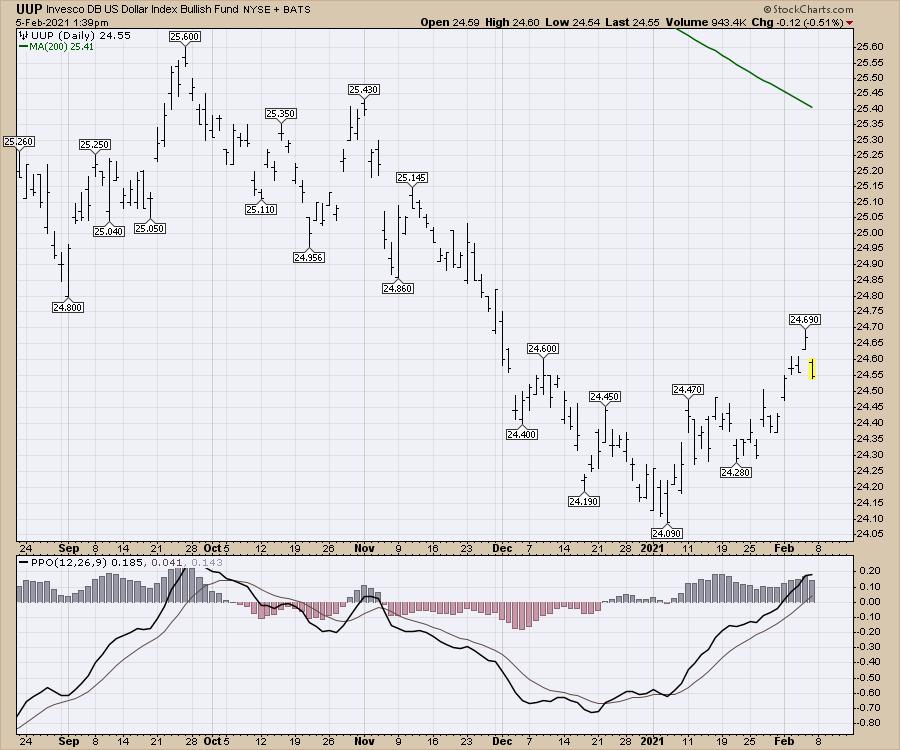Click the 25.145 price callout
The height and width of the screenshot is (750, 900).
(x=411, y=177)
